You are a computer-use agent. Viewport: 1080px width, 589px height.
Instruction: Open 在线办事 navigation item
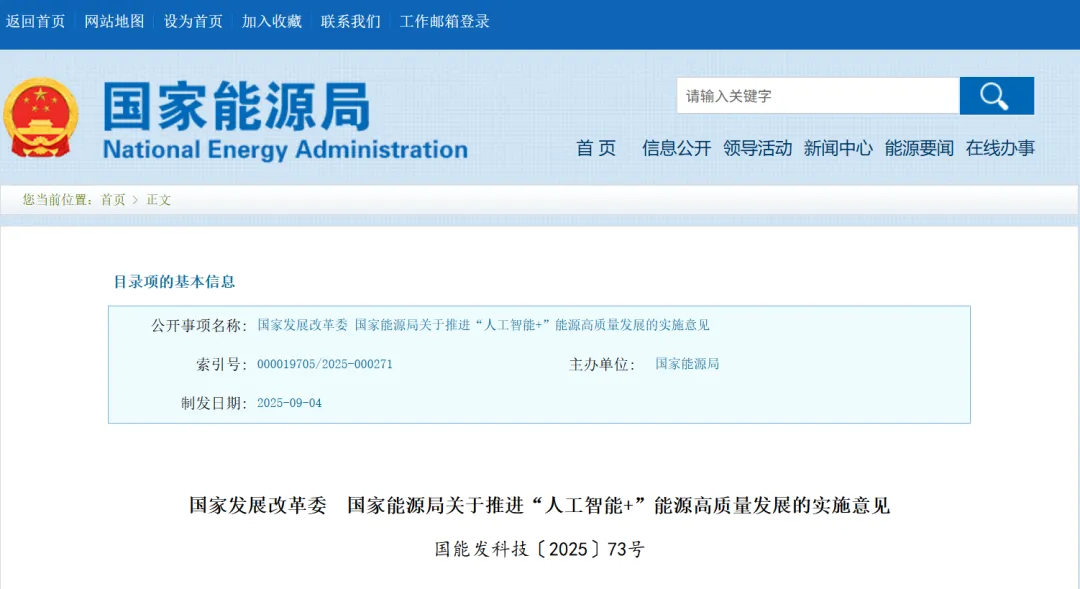coord(1000,148)
